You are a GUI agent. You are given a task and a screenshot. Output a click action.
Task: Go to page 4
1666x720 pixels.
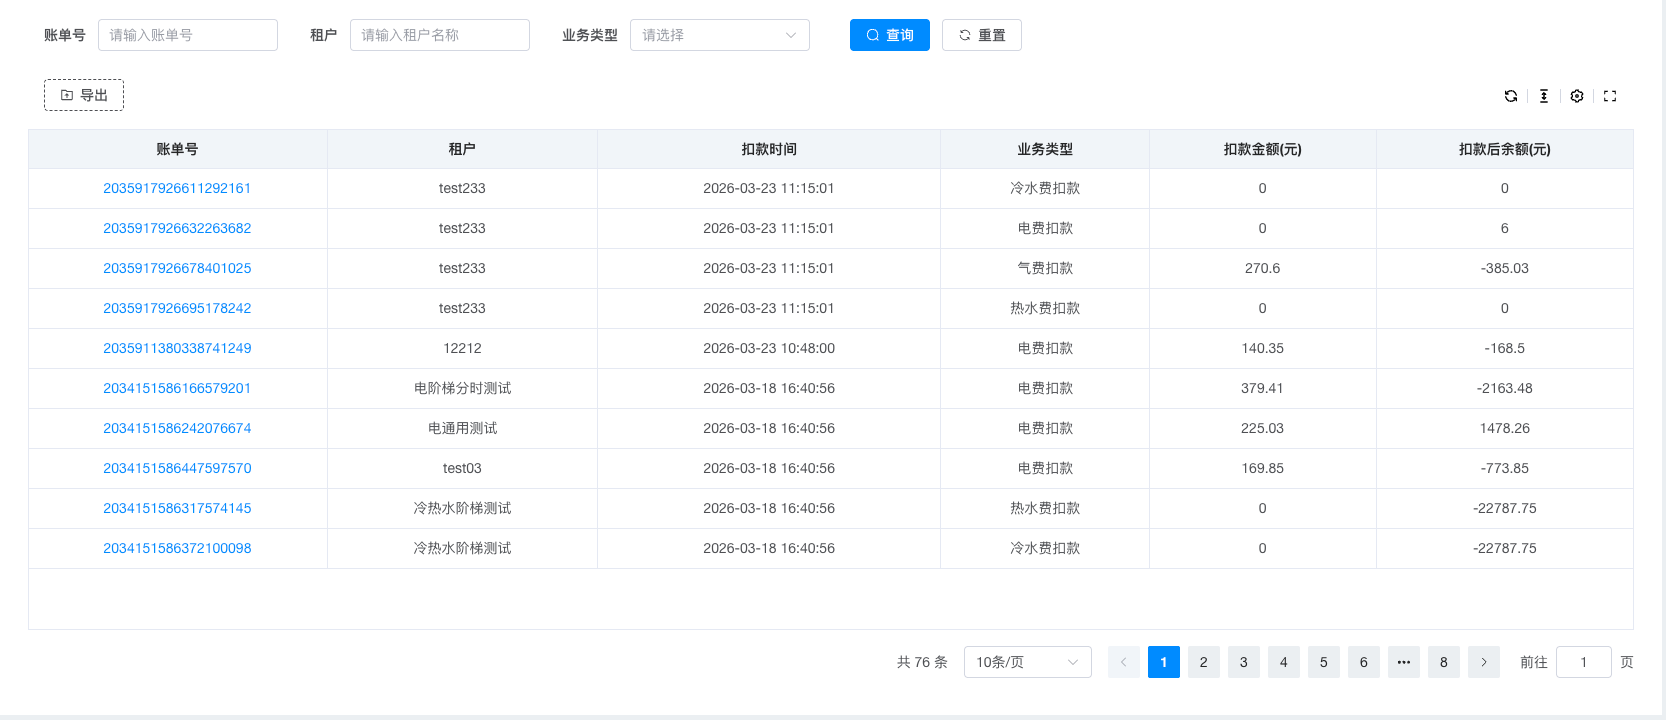1284,662
